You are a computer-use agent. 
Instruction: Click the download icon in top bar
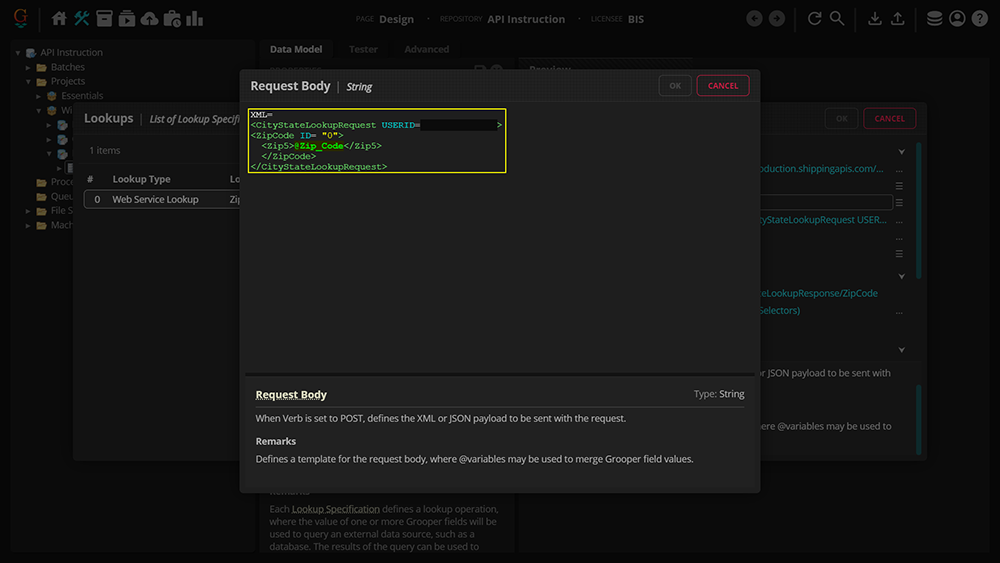tap(875, 19)
